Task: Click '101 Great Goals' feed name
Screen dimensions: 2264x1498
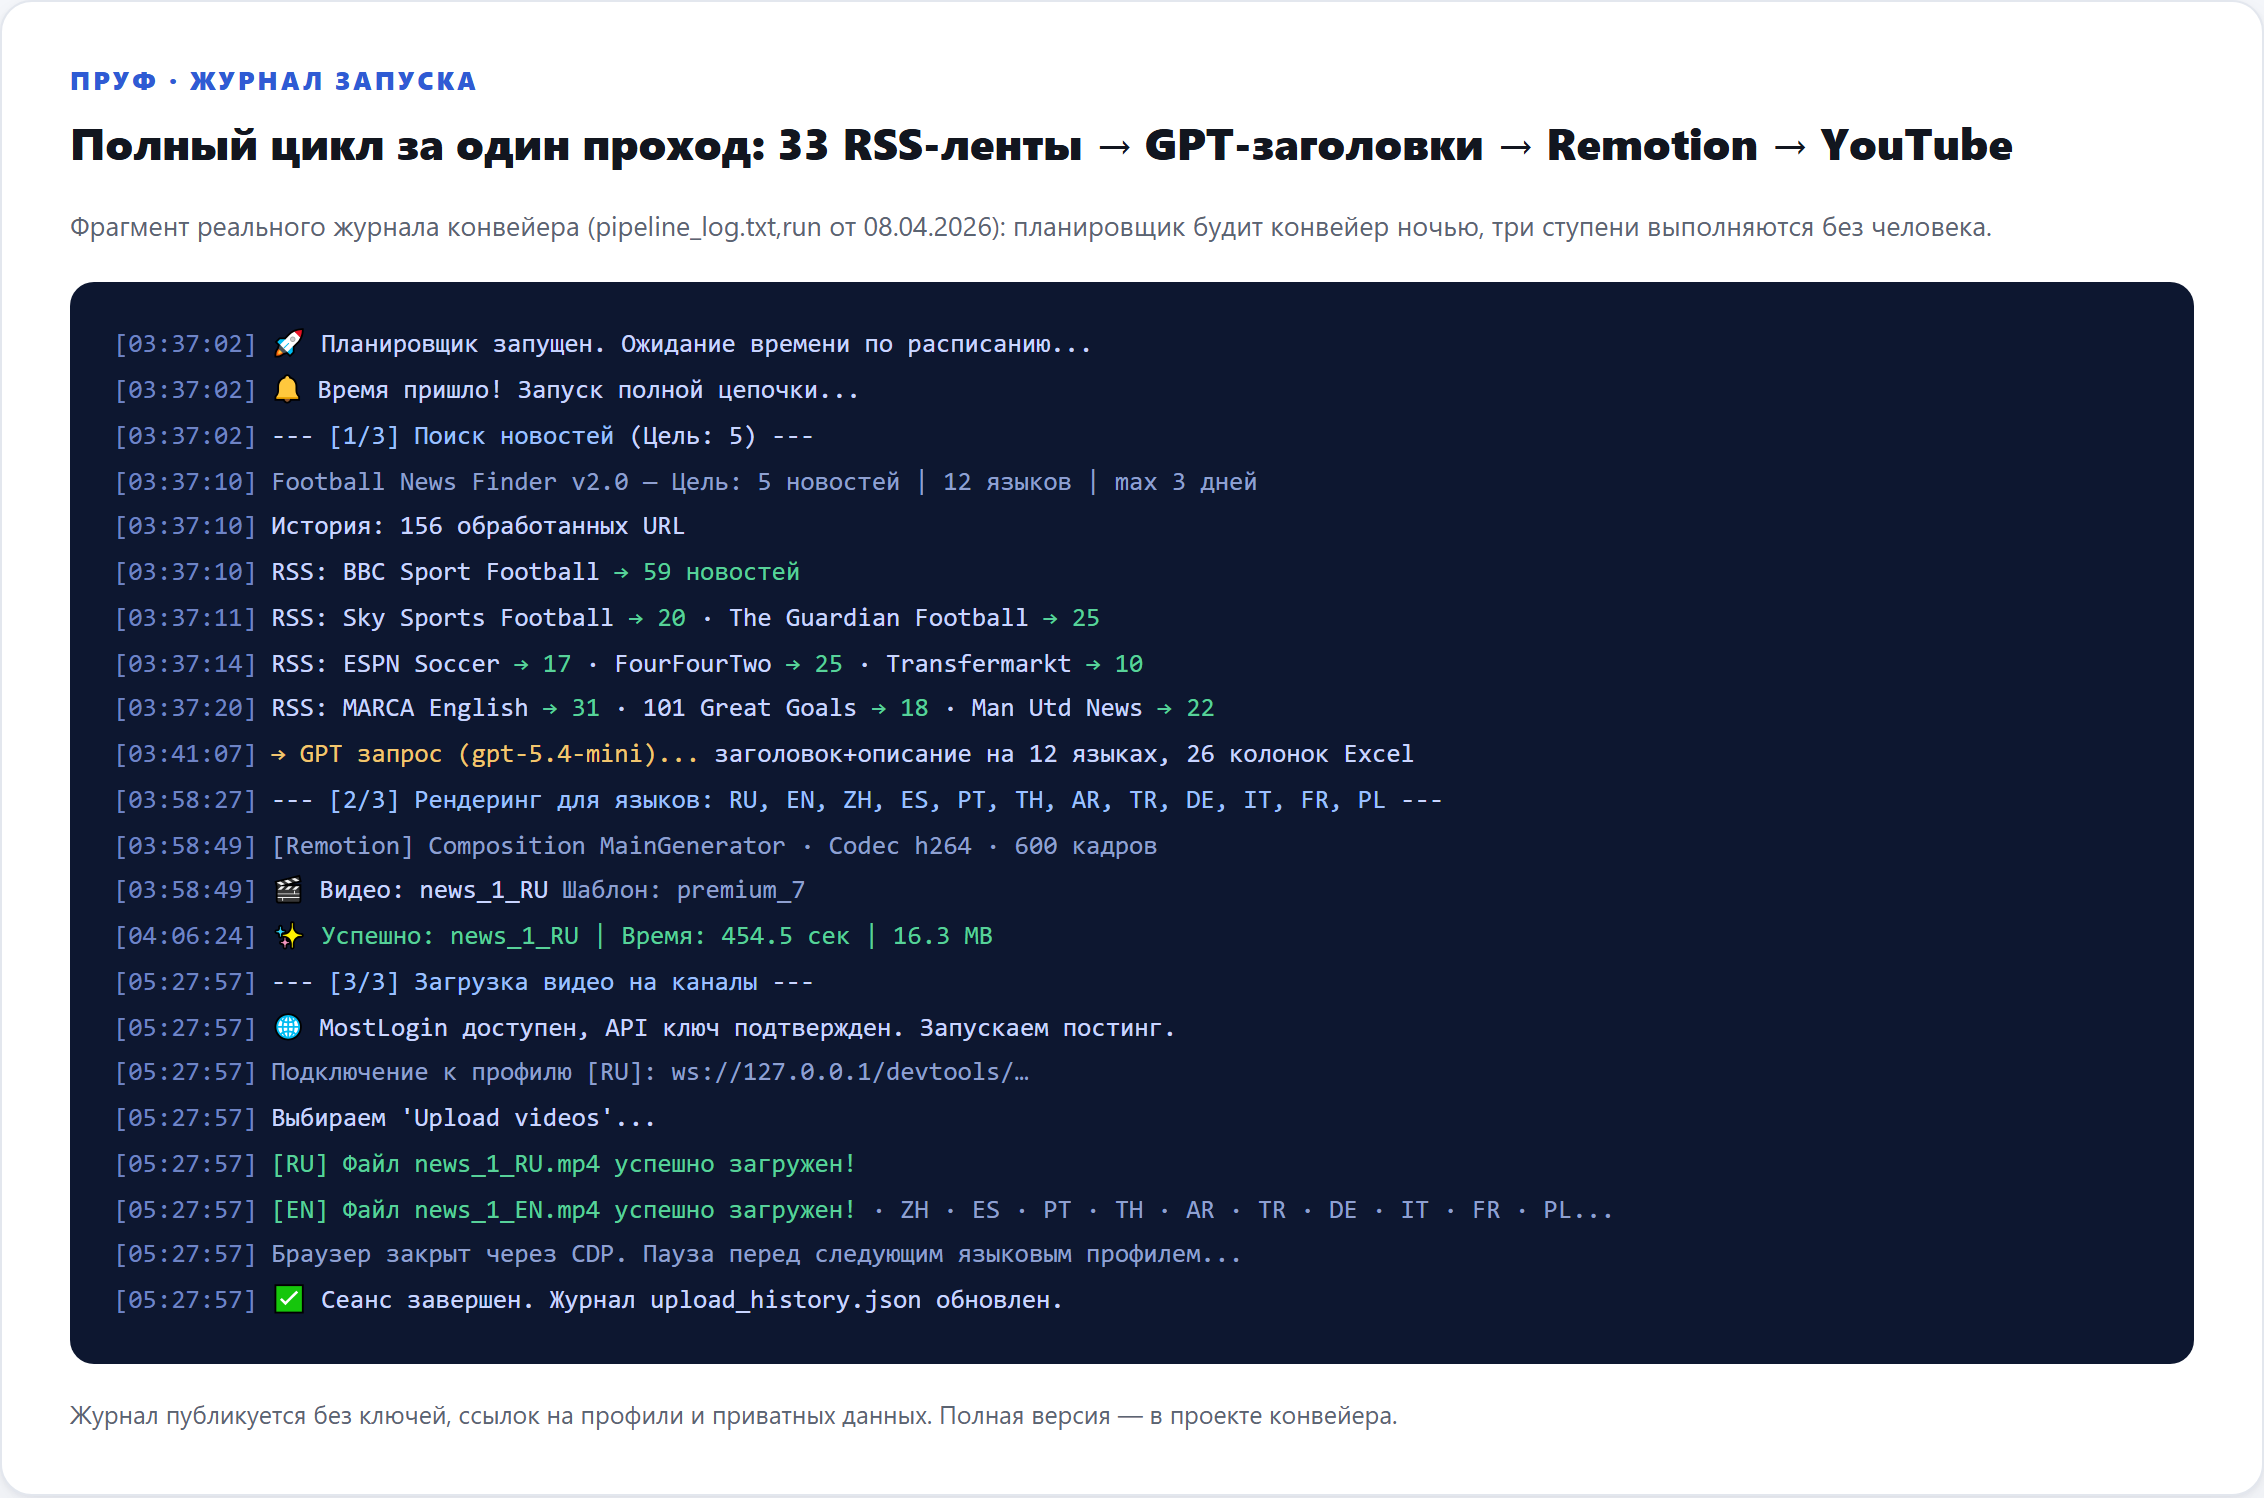Action: pyautogui.click(x=750, y=708)
